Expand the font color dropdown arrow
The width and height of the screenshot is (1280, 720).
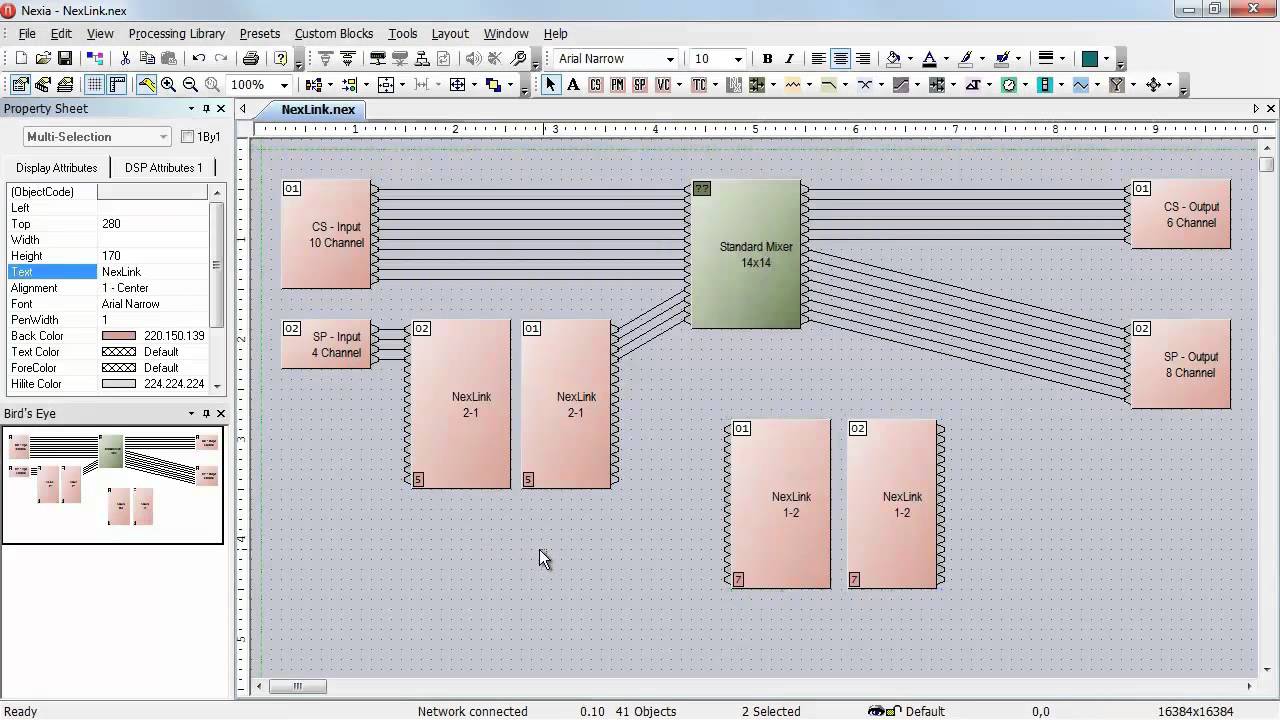[945, 59]
